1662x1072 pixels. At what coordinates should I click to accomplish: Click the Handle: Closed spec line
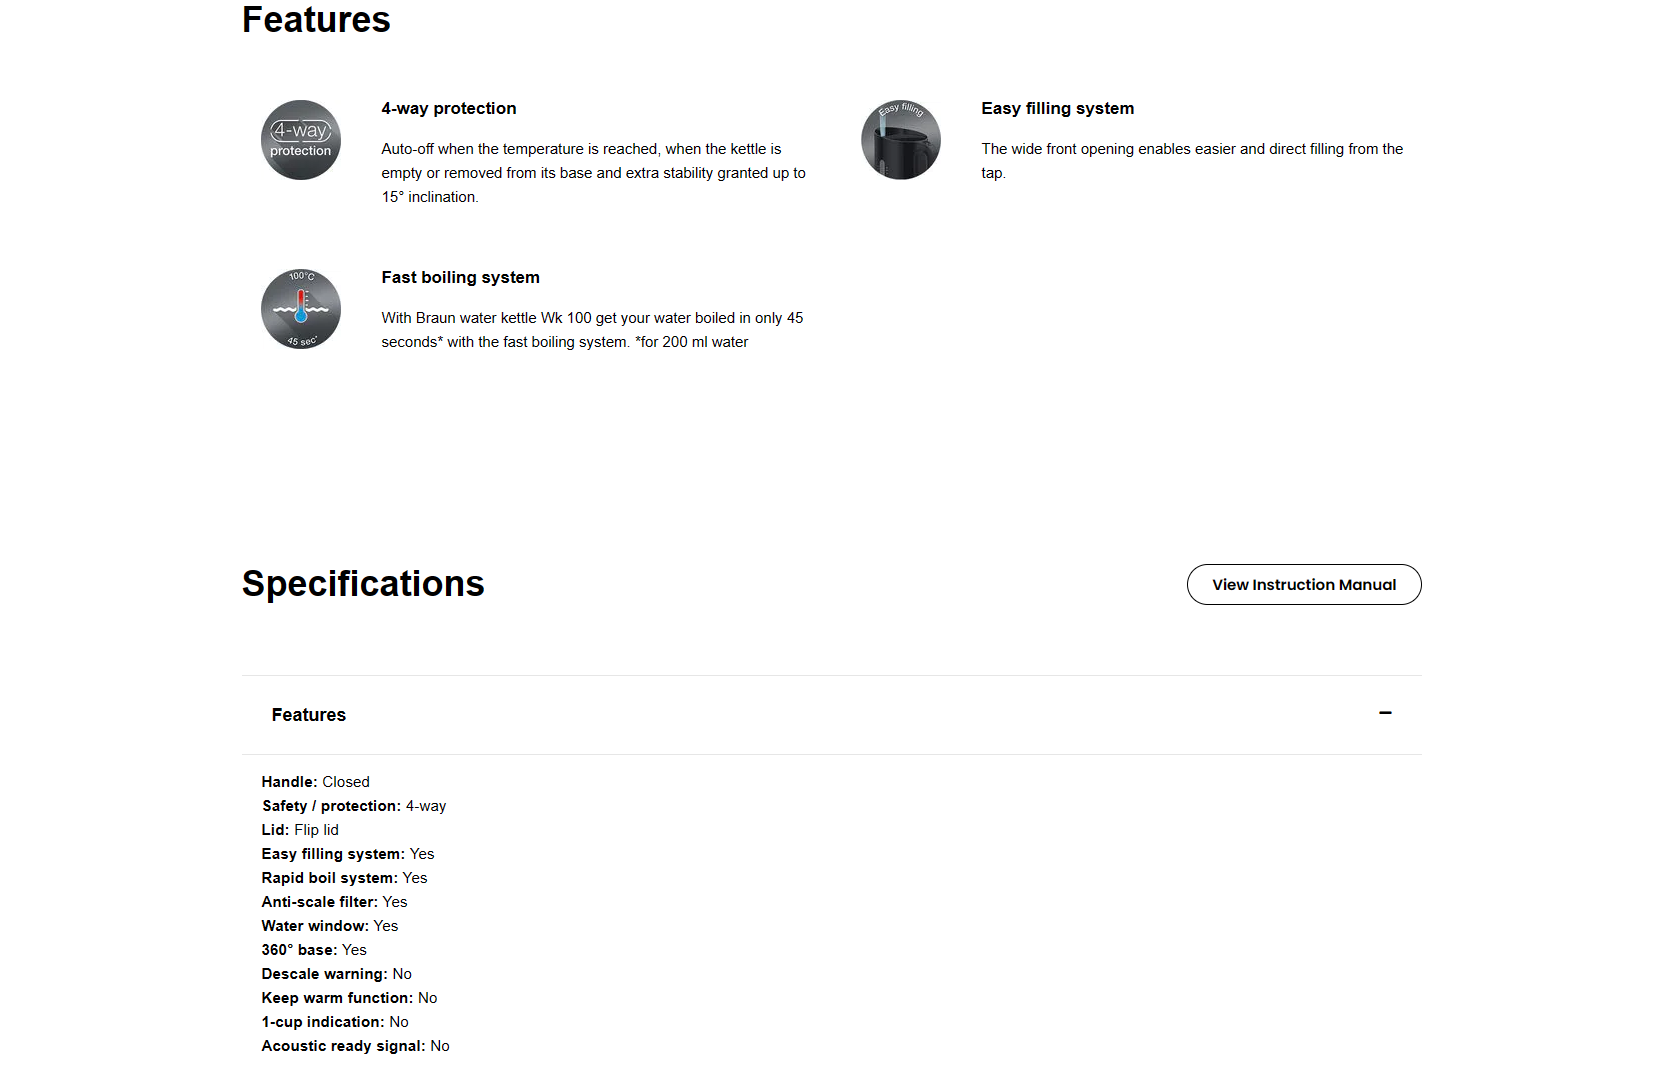[316, 782]
